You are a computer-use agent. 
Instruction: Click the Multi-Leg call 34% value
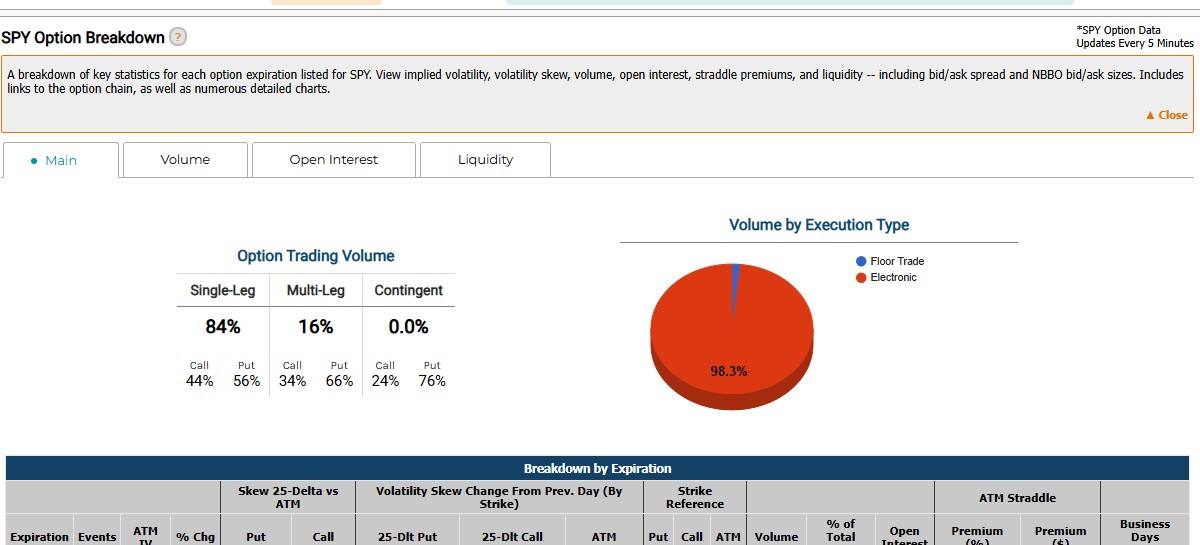click(x=293, y=381)
